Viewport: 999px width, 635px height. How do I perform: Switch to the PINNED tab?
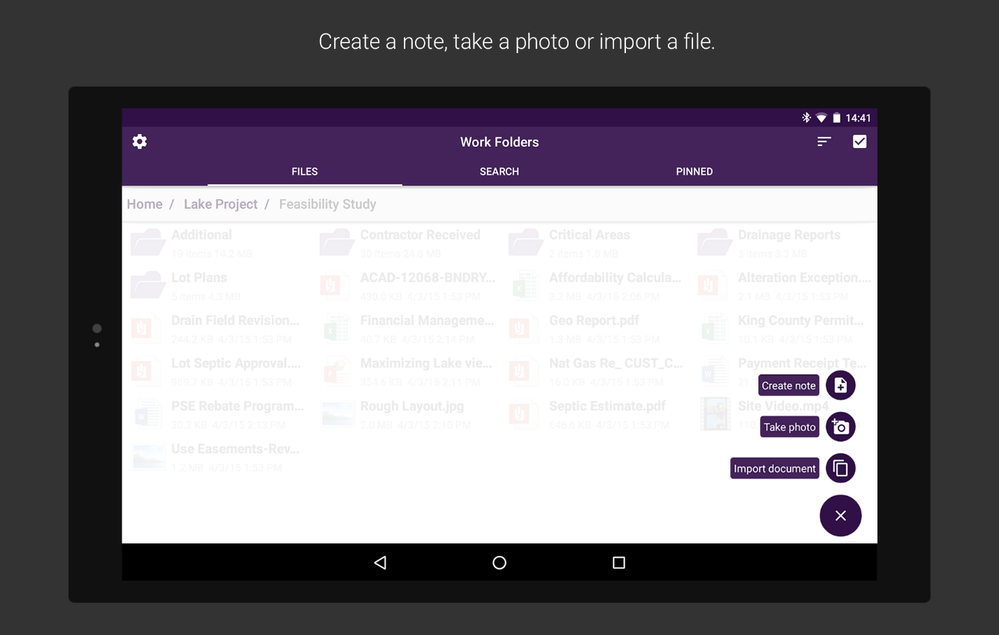tap(694, 171)
